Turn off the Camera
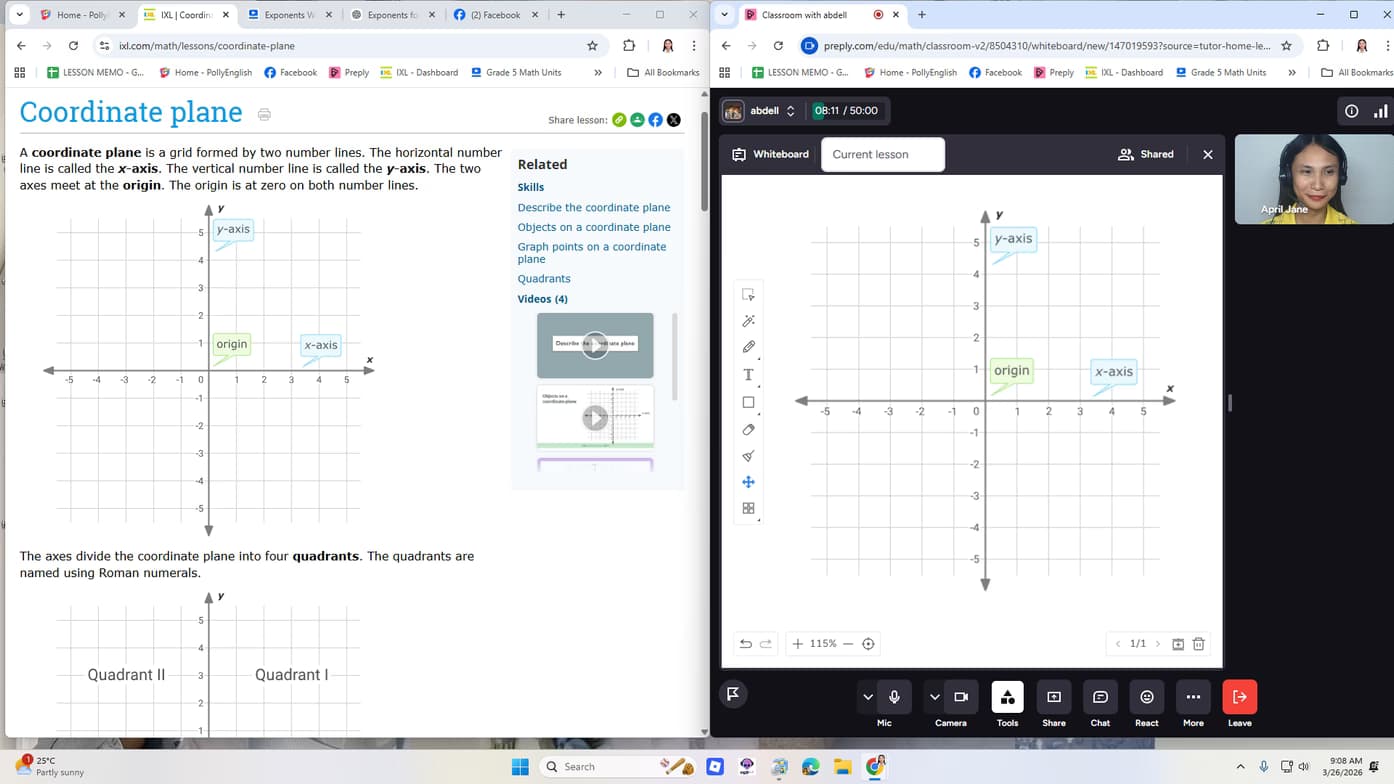The width and height of the screenshot is (1394, 784). (x=960, y=697)
